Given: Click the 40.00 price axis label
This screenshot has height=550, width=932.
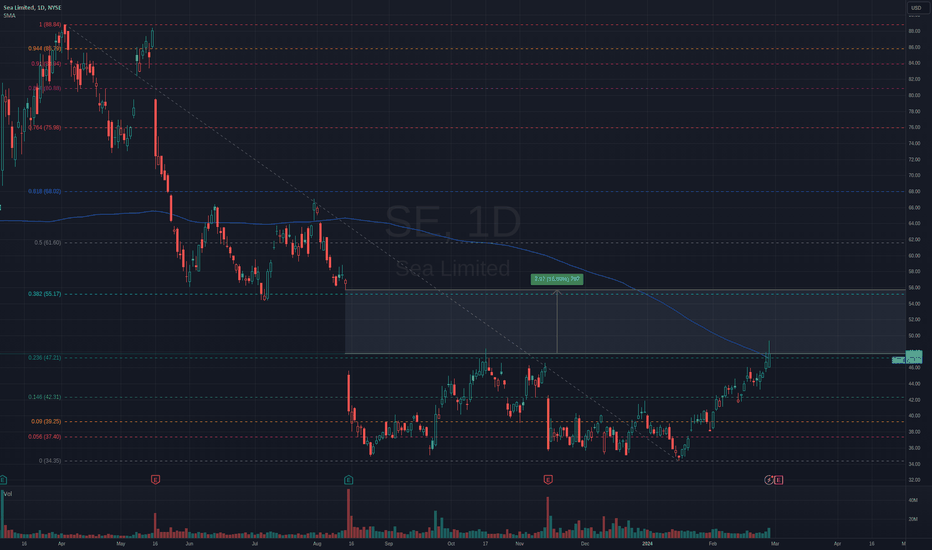Looking at the screenshot, I should [x=914, y=416].
